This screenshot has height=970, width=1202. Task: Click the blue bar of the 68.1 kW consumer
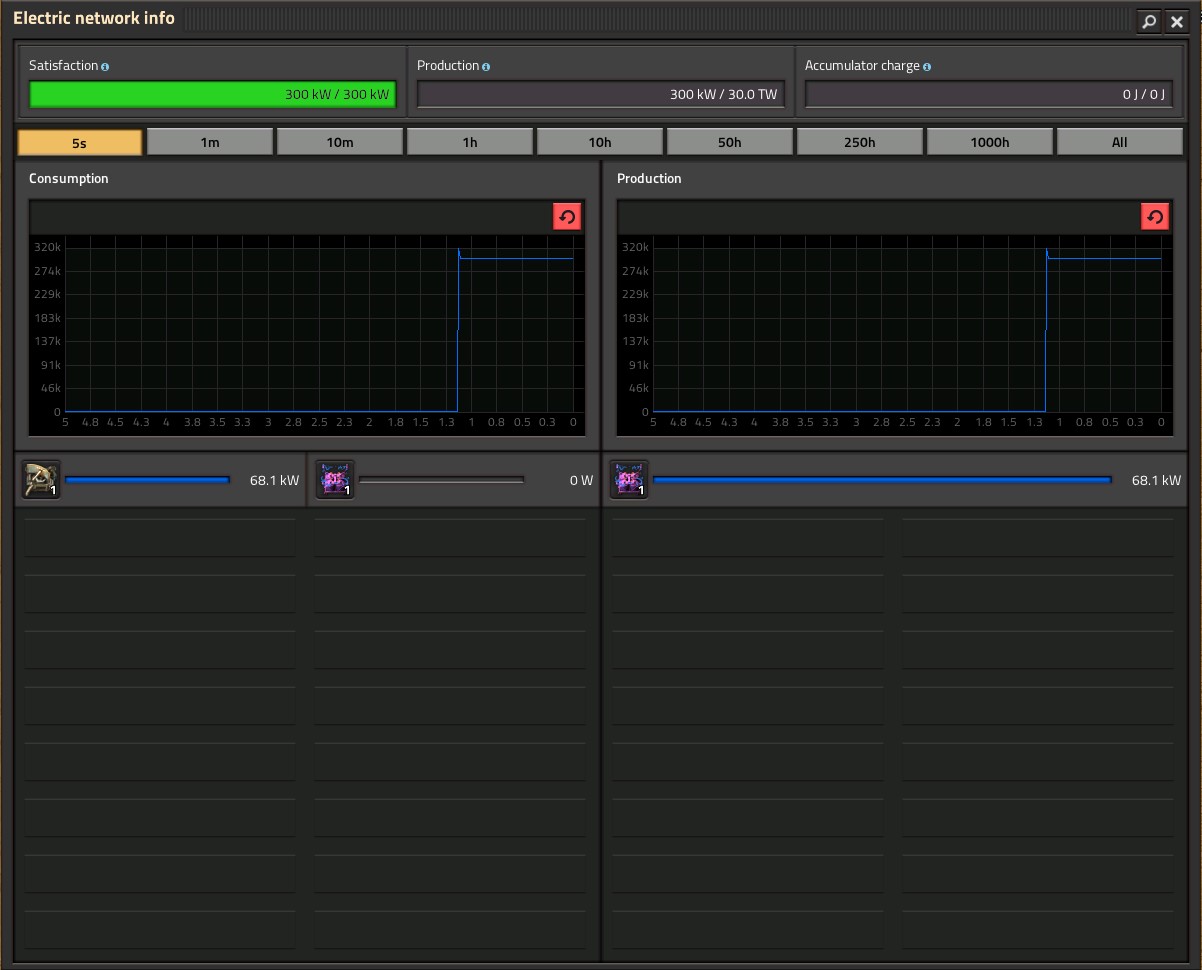147,480
